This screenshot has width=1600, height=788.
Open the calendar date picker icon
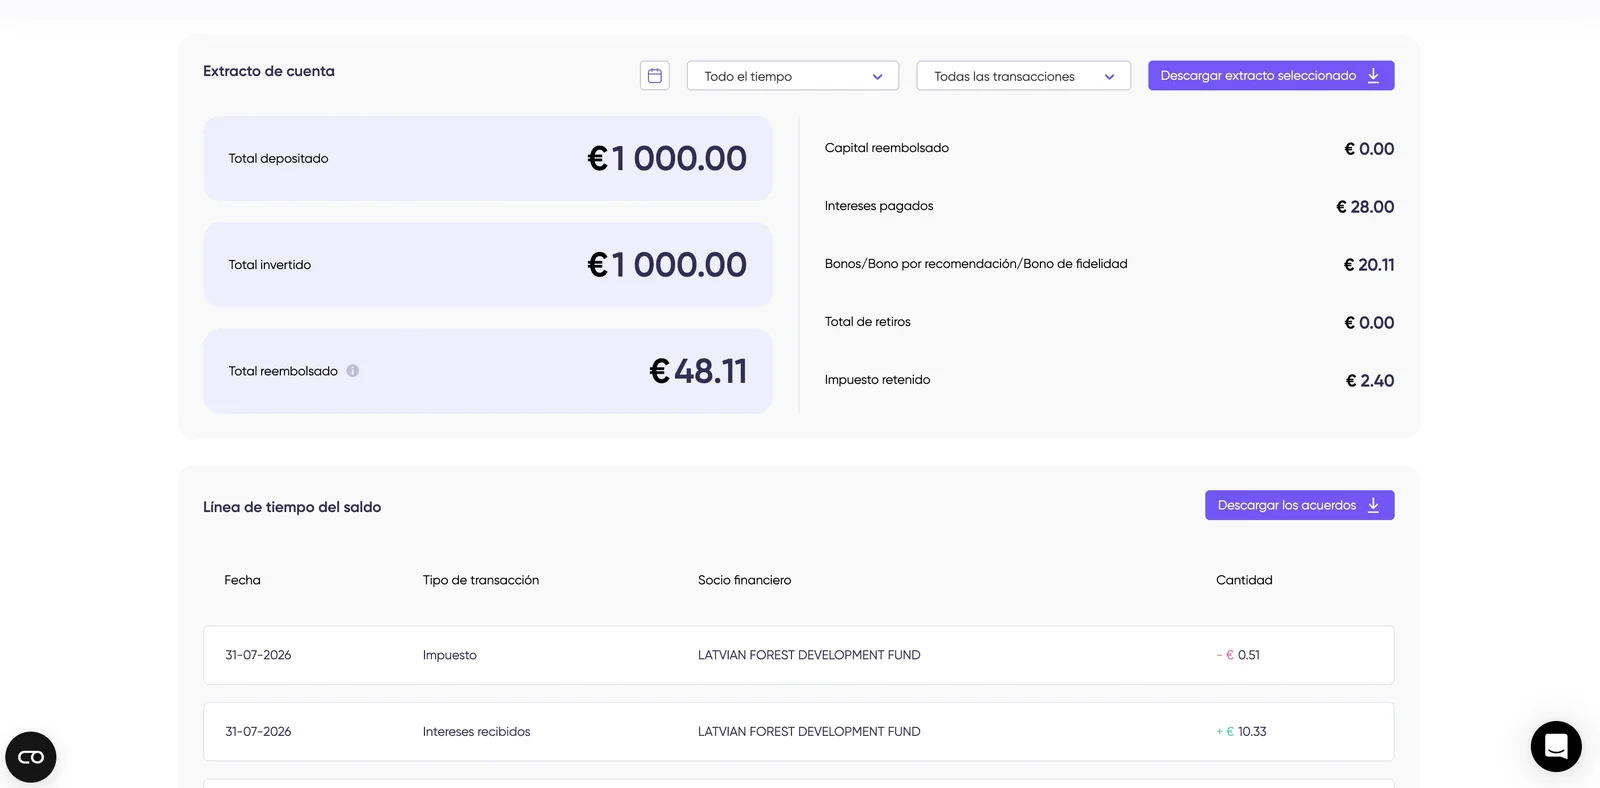655,76
